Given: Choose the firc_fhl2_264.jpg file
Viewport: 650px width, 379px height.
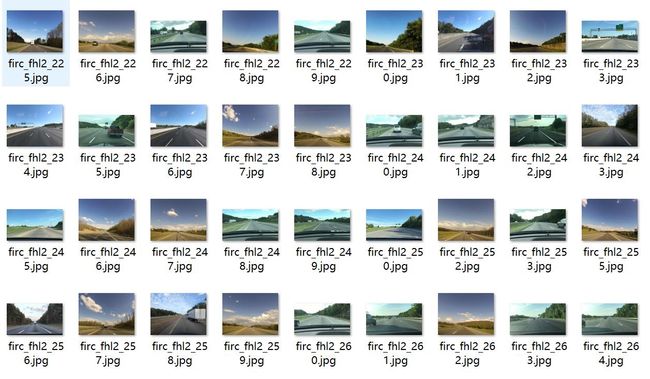Looking at the screenshot, I should [x=610, y=319].
